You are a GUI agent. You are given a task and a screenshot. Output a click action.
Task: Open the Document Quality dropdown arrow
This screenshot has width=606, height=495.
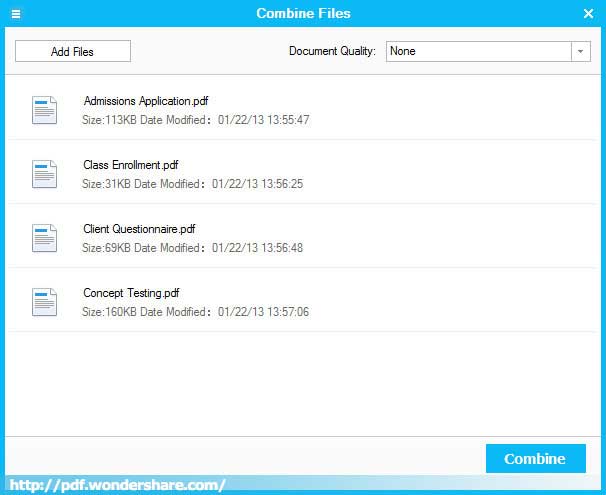580,51
